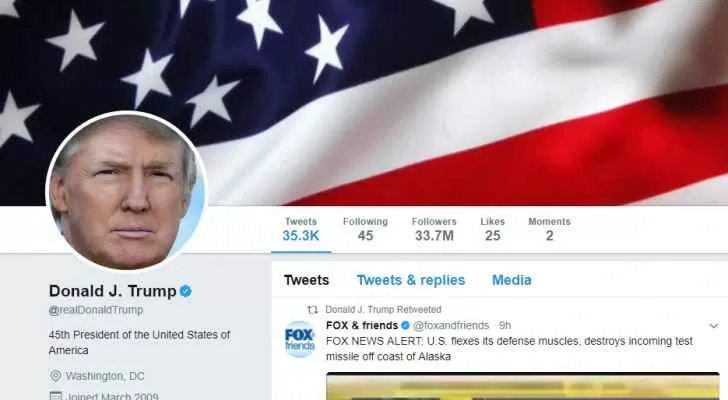Click the location pin icon beside Washington, DC

coord(55,375)
